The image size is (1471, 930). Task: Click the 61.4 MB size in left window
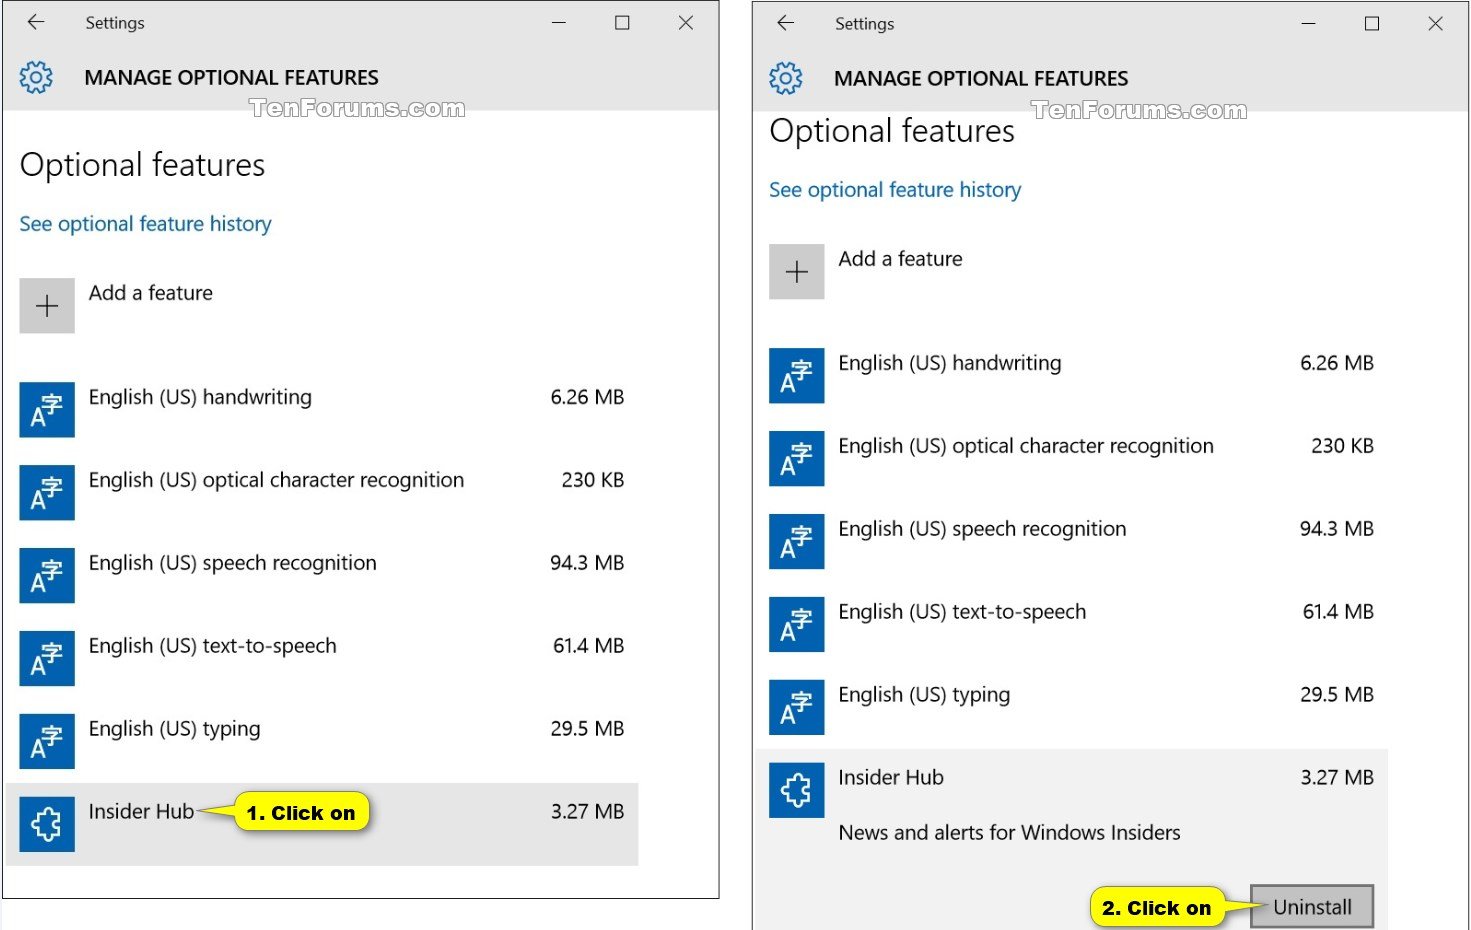[x=588, y=647]
